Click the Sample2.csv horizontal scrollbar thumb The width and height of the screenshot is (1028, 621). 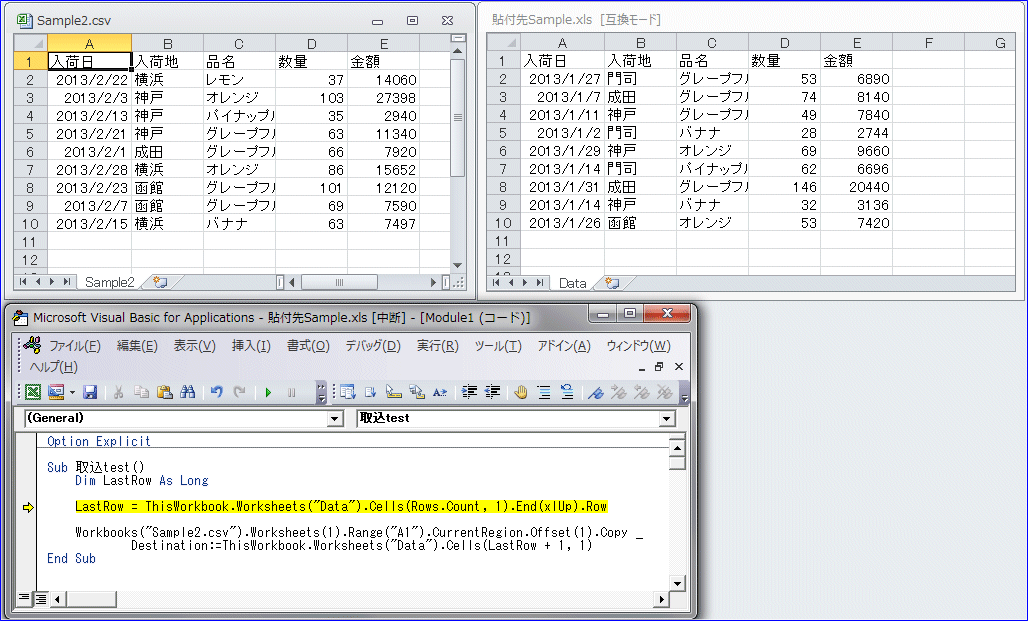point(338,283)
